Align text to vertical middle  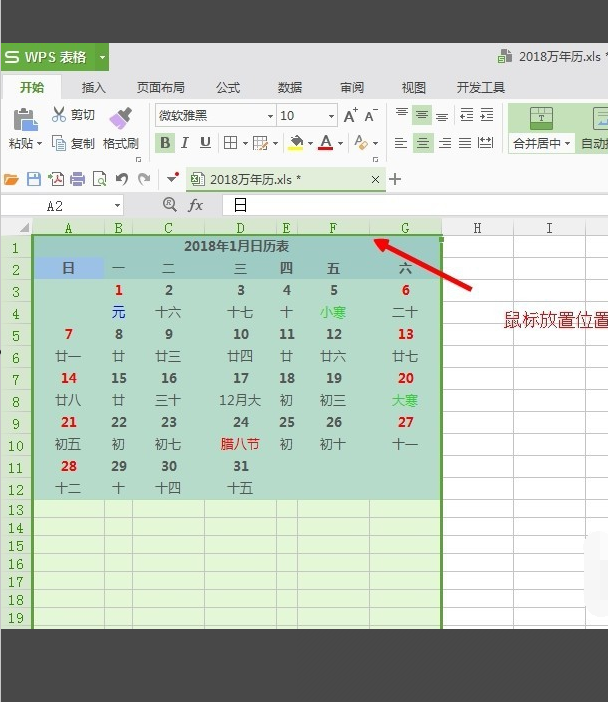pos(422,115)
